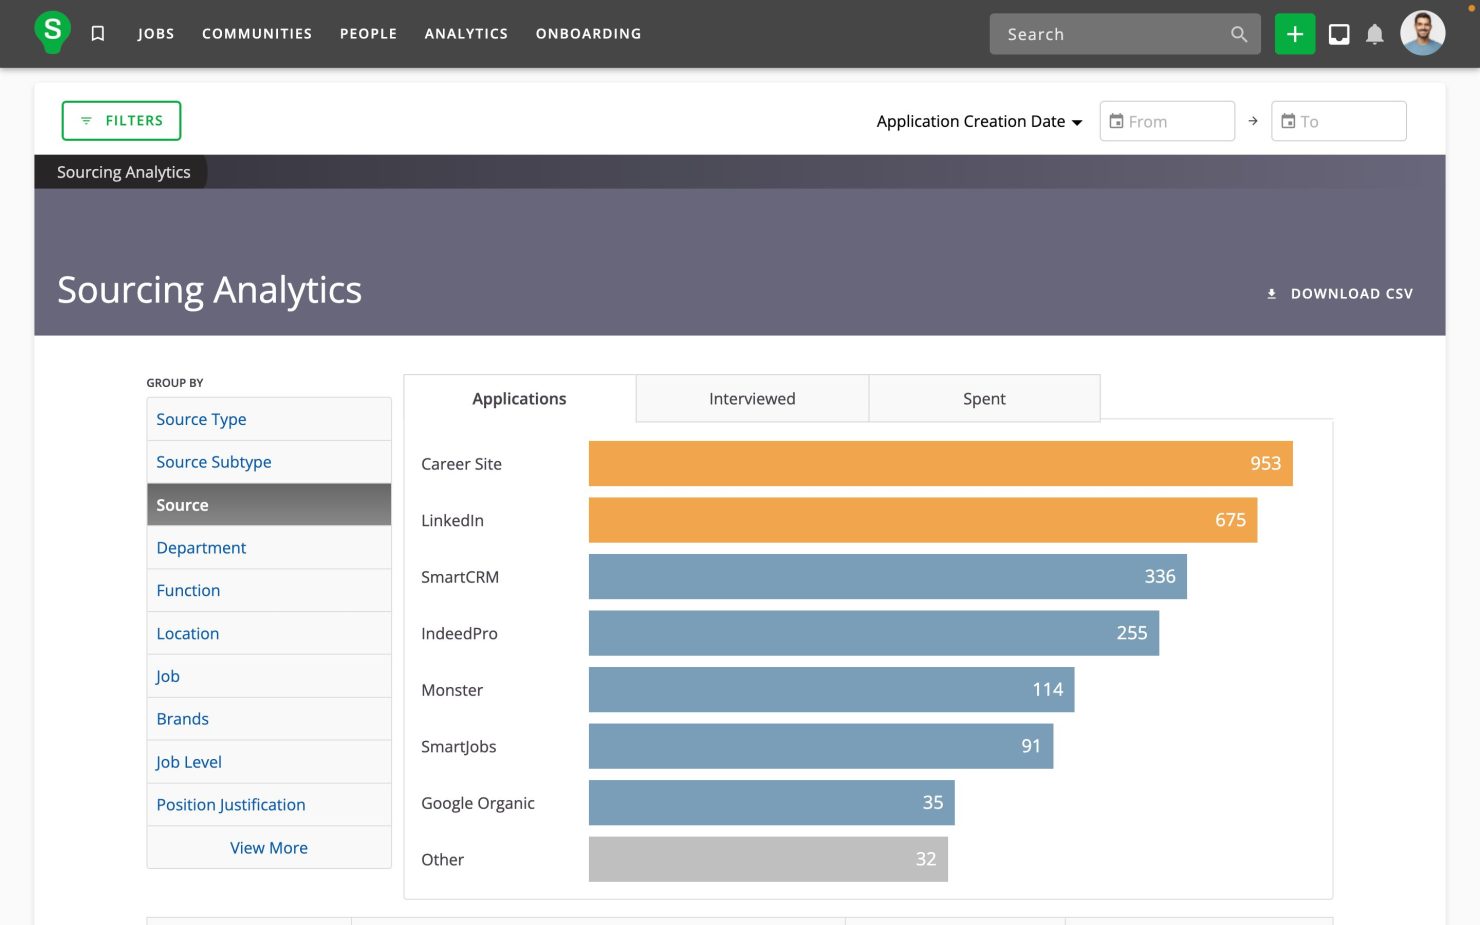Click the IndeedPro row label
This screenshot has width=1480, height=925.
[459, 633]
